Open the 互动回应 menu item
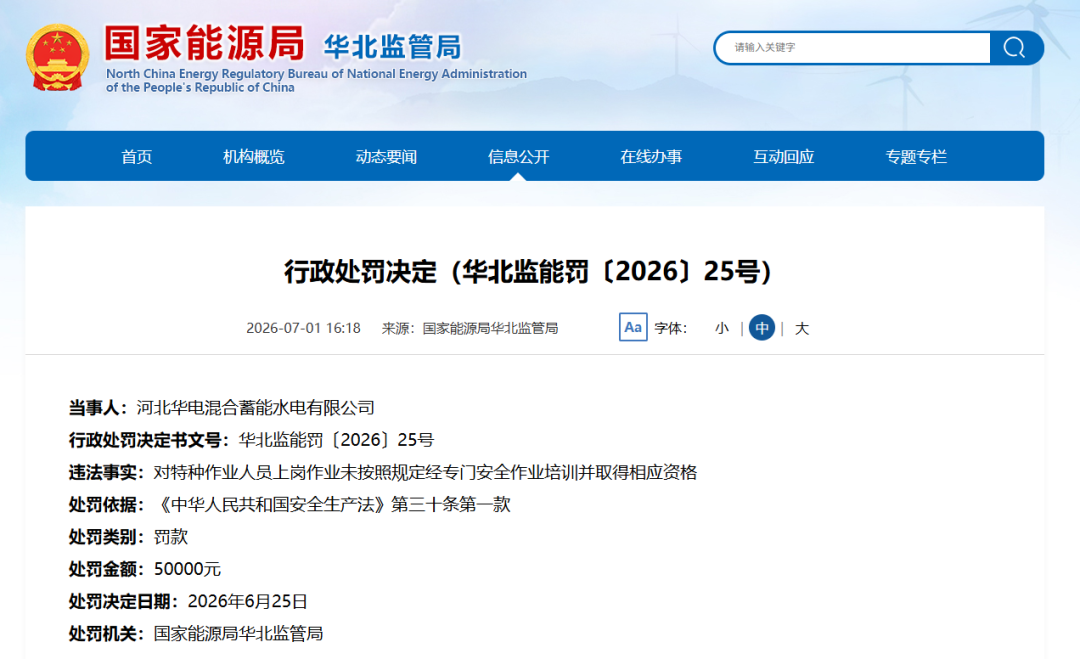This screenshot has width=1080, height=659. (783, 157)
